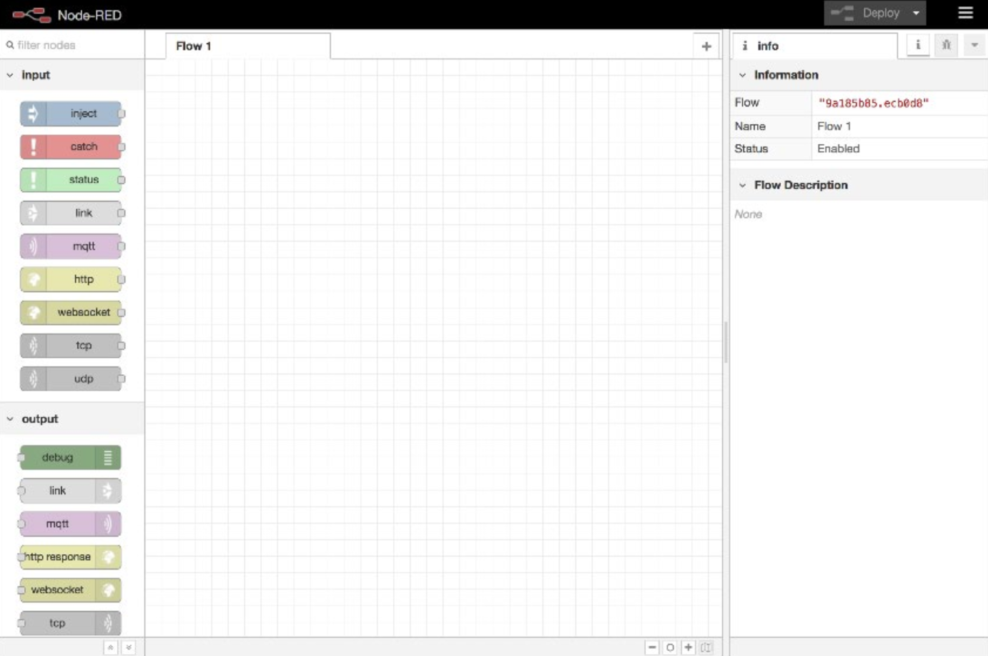Select the output websocket node
Image resolution: width=988 pixels, height=656 pixels.
71,590
